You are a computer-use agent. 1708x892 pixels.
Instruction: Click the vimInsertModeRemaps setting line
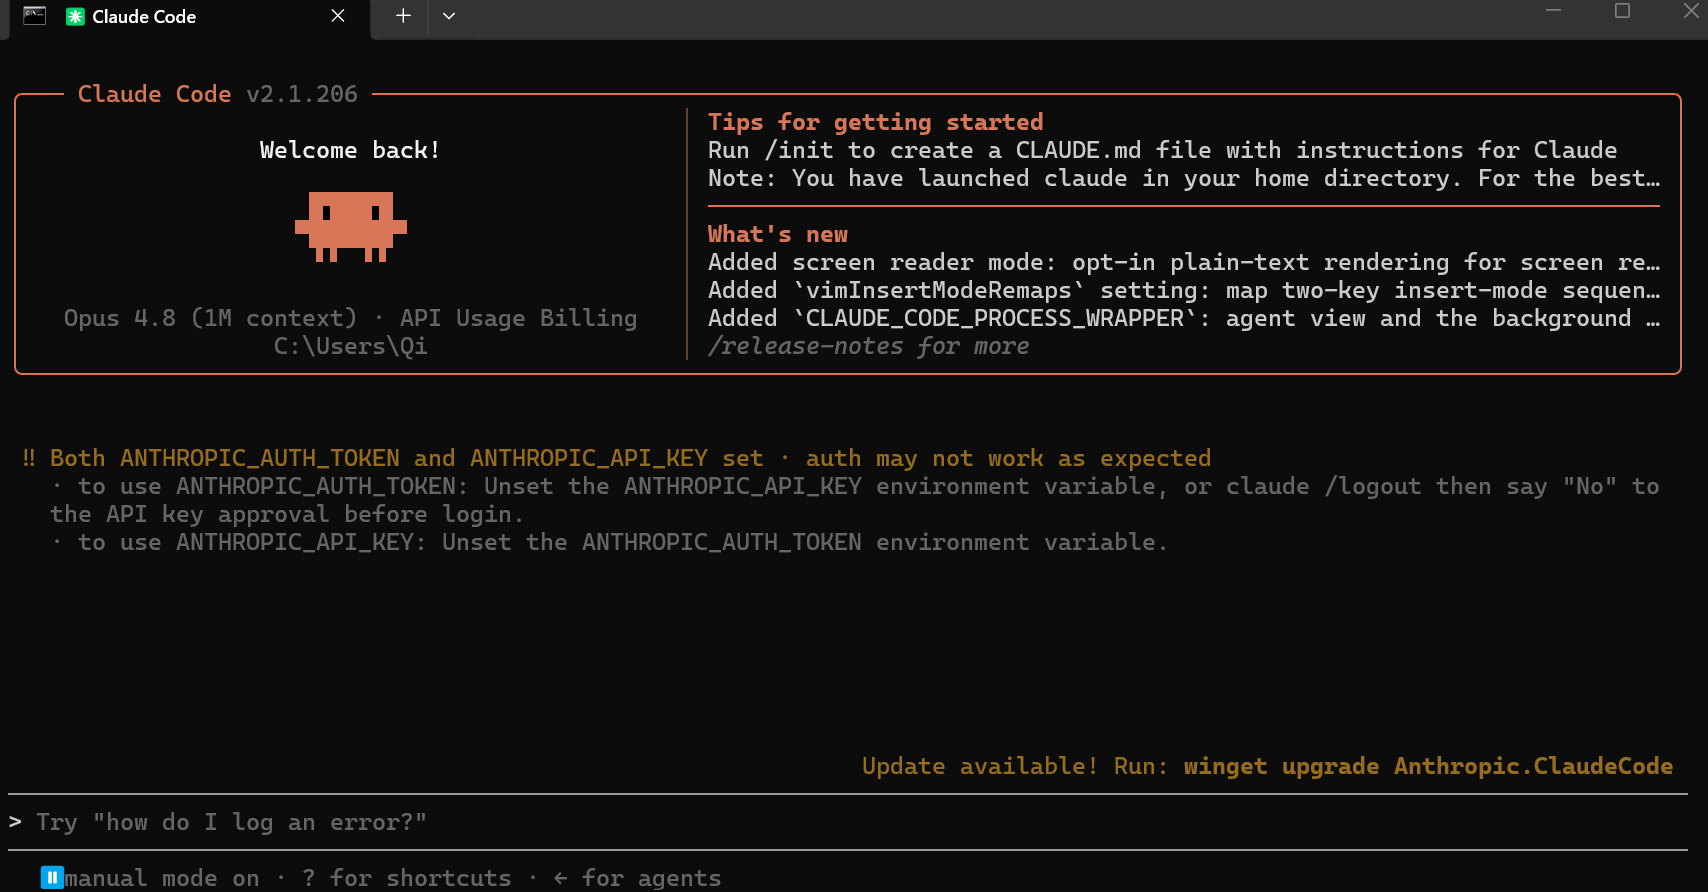pyautogui.click(x=1184, y=290)
